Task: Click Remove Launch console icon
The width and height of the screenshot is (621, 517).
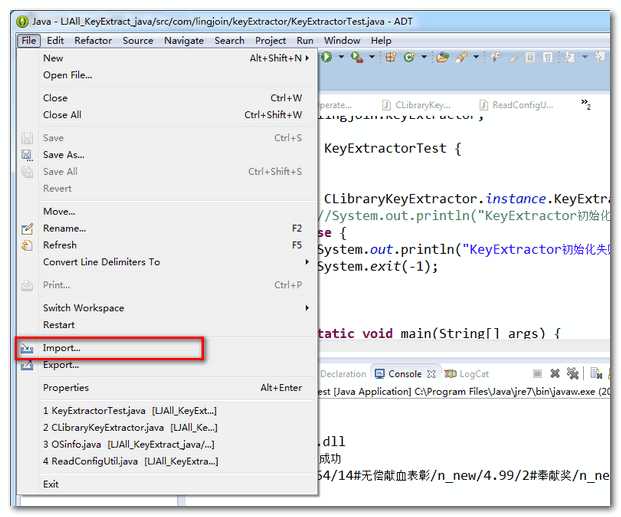Action: pyautogui.click(x=555, y=373)
